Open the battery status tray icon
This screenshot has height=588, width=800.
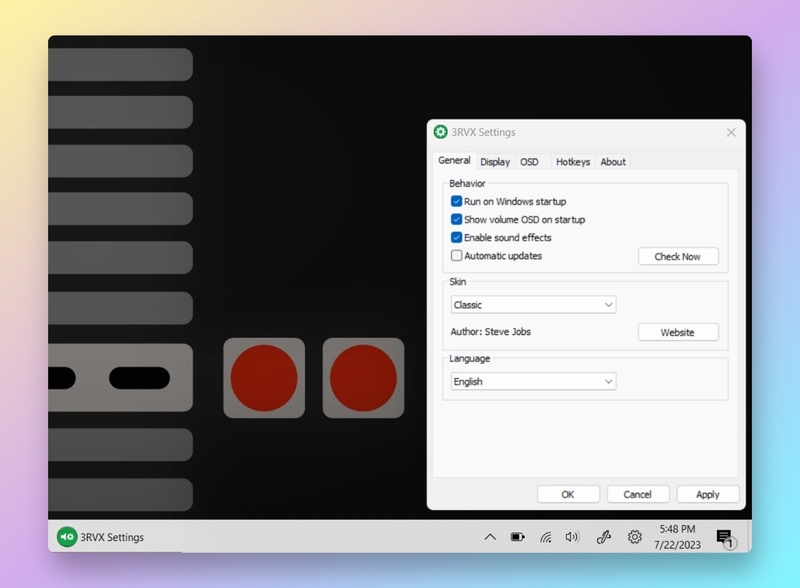click(517, 537)
